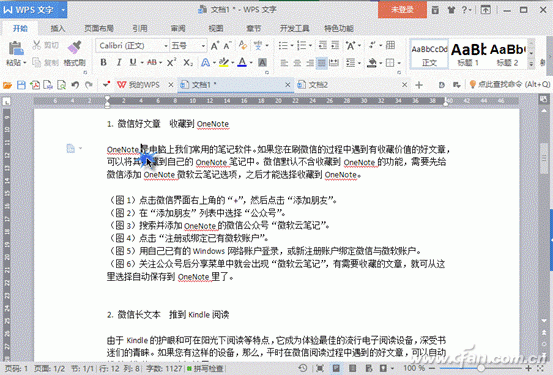Expand the font color dropdown arrow

251,63
